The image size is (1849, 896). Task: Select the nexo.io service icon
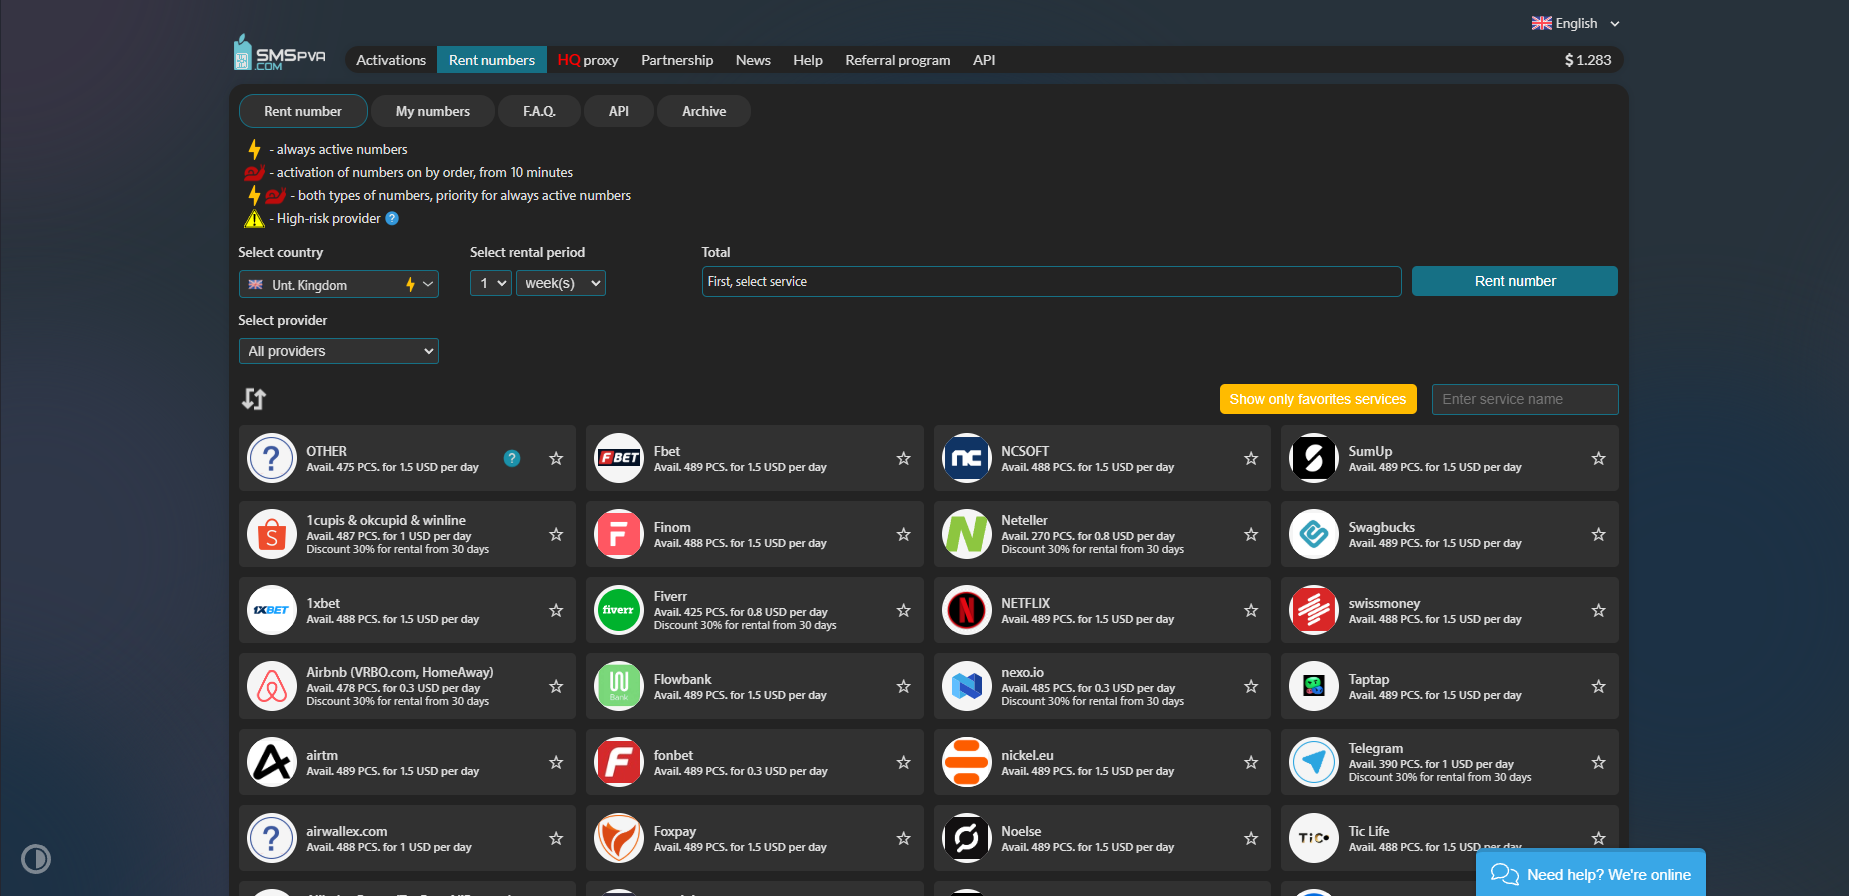pyautogui.click(x=966, y=686)
